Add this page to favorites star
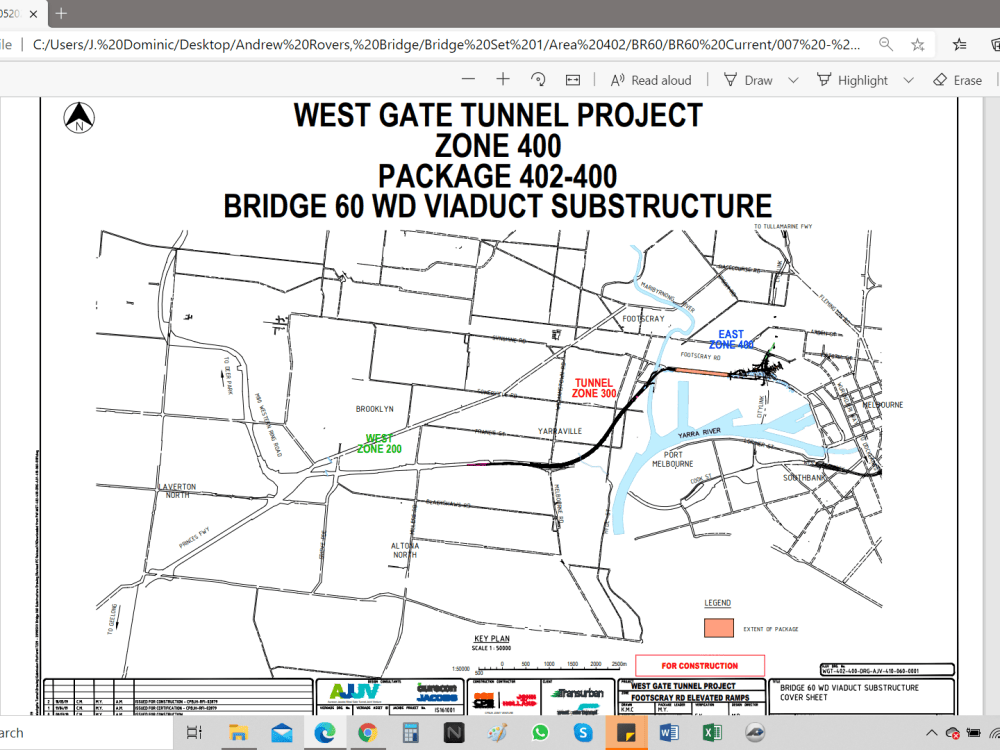This screenshot has width=1000, height=750. [x=918, y=44]
